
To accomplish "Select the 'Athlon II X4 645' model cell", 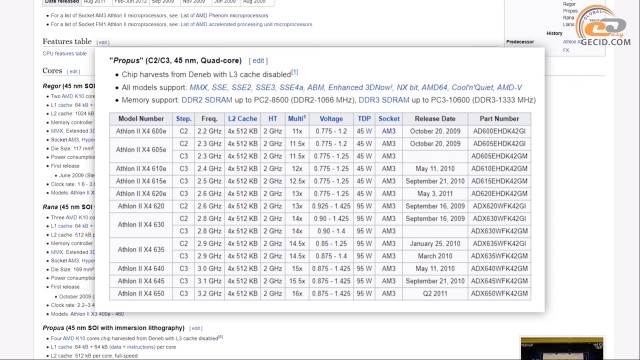I will pos(141,281).
